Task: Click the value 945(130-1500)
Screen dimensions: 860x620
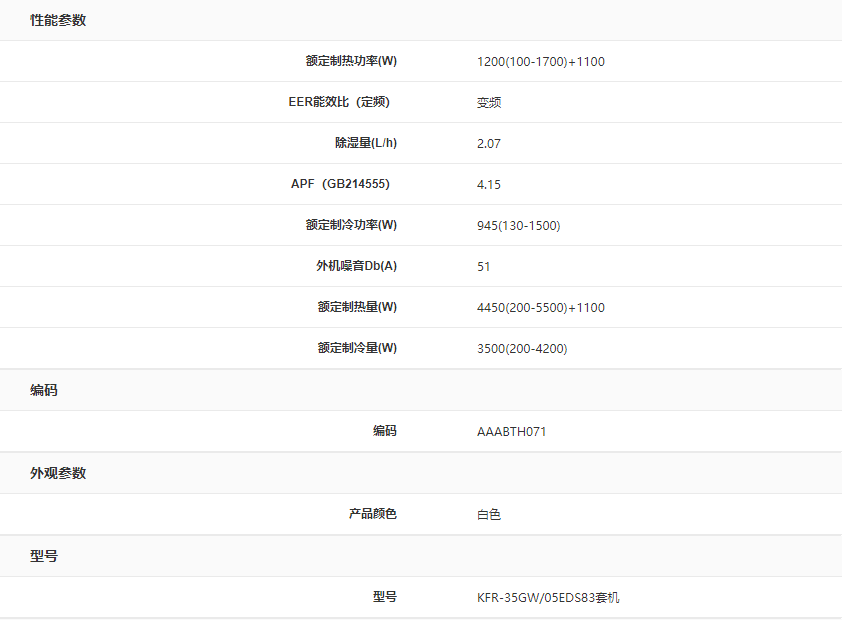Action: (518, 226)
